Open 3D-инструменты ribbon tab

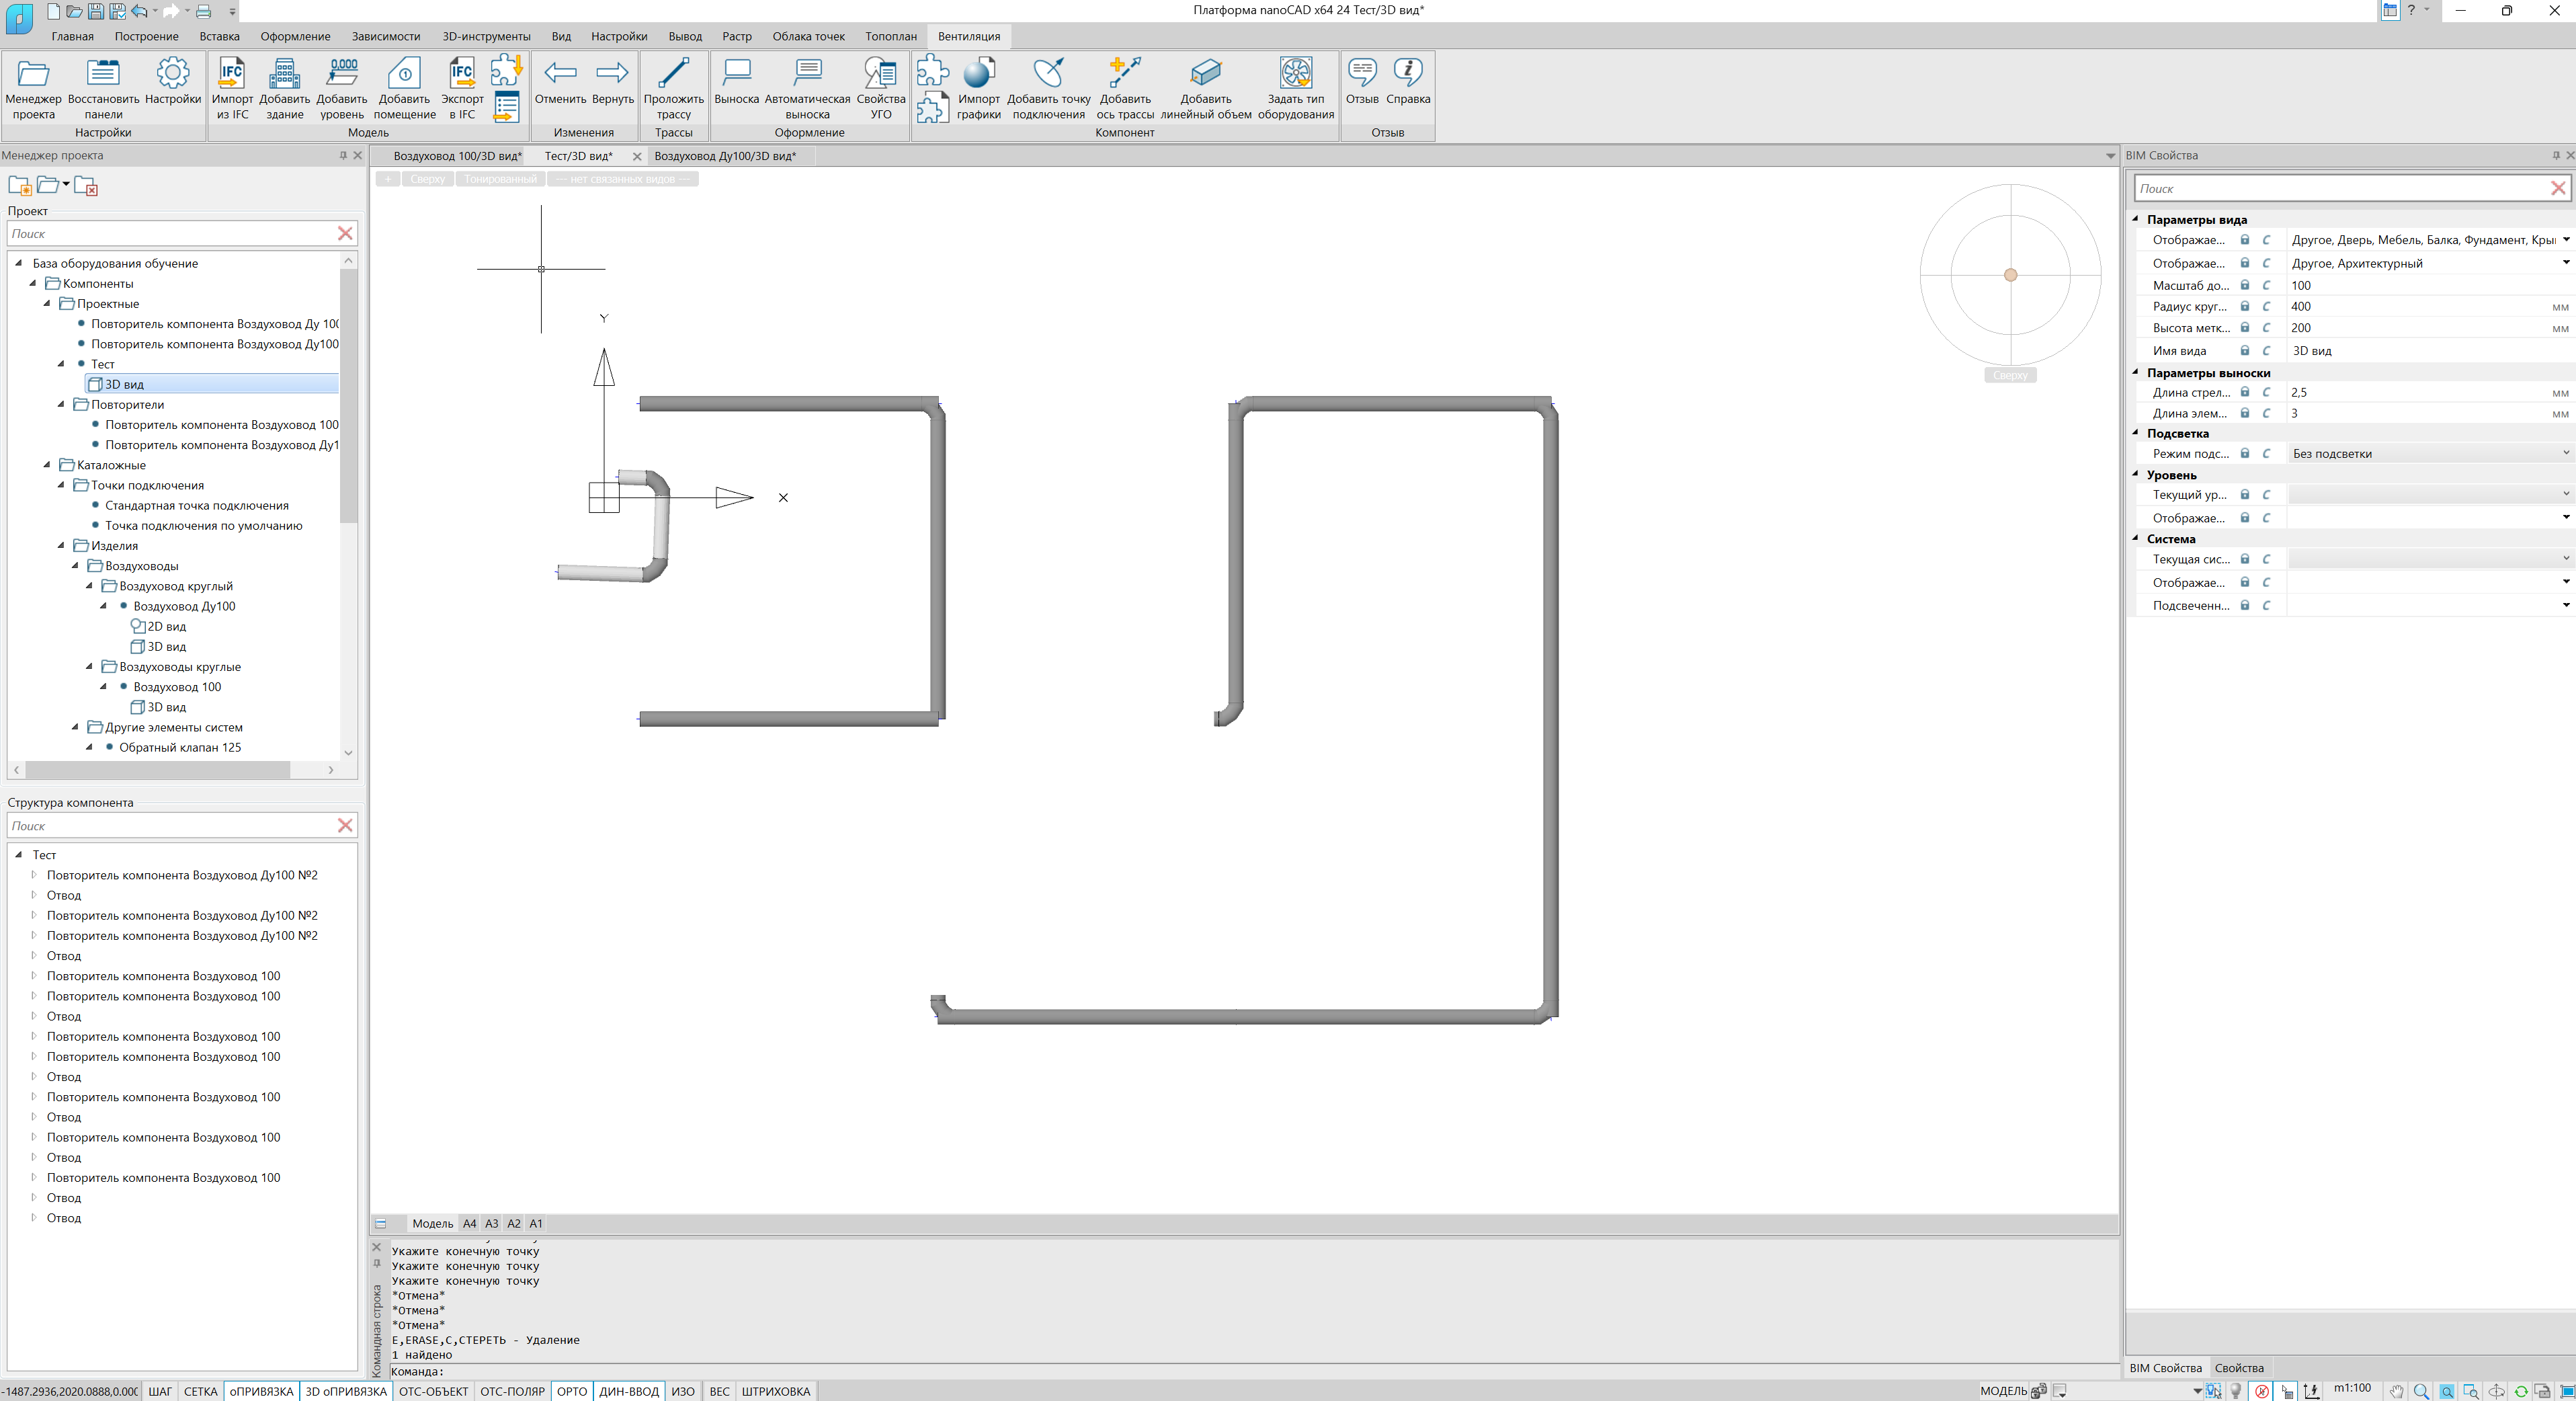point(486,36)
